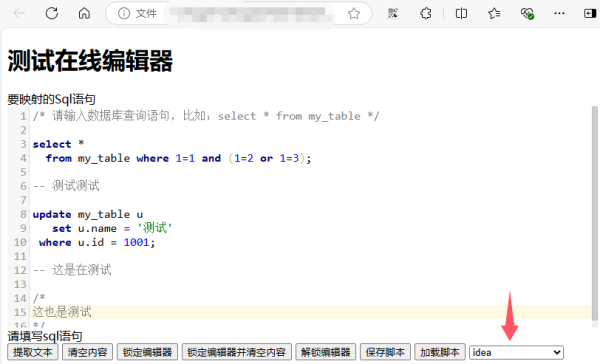Click the value 1001 on line 10

136,242
